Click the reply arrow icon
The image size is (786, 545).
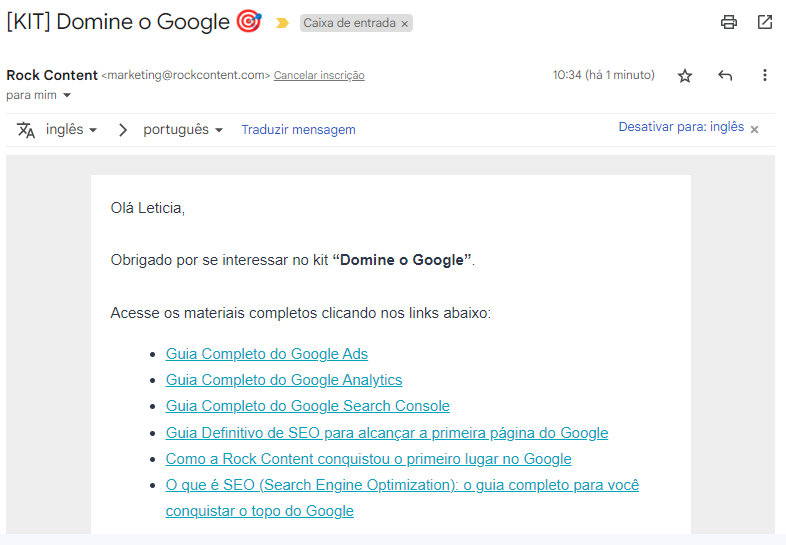click(x=725, y=76)
